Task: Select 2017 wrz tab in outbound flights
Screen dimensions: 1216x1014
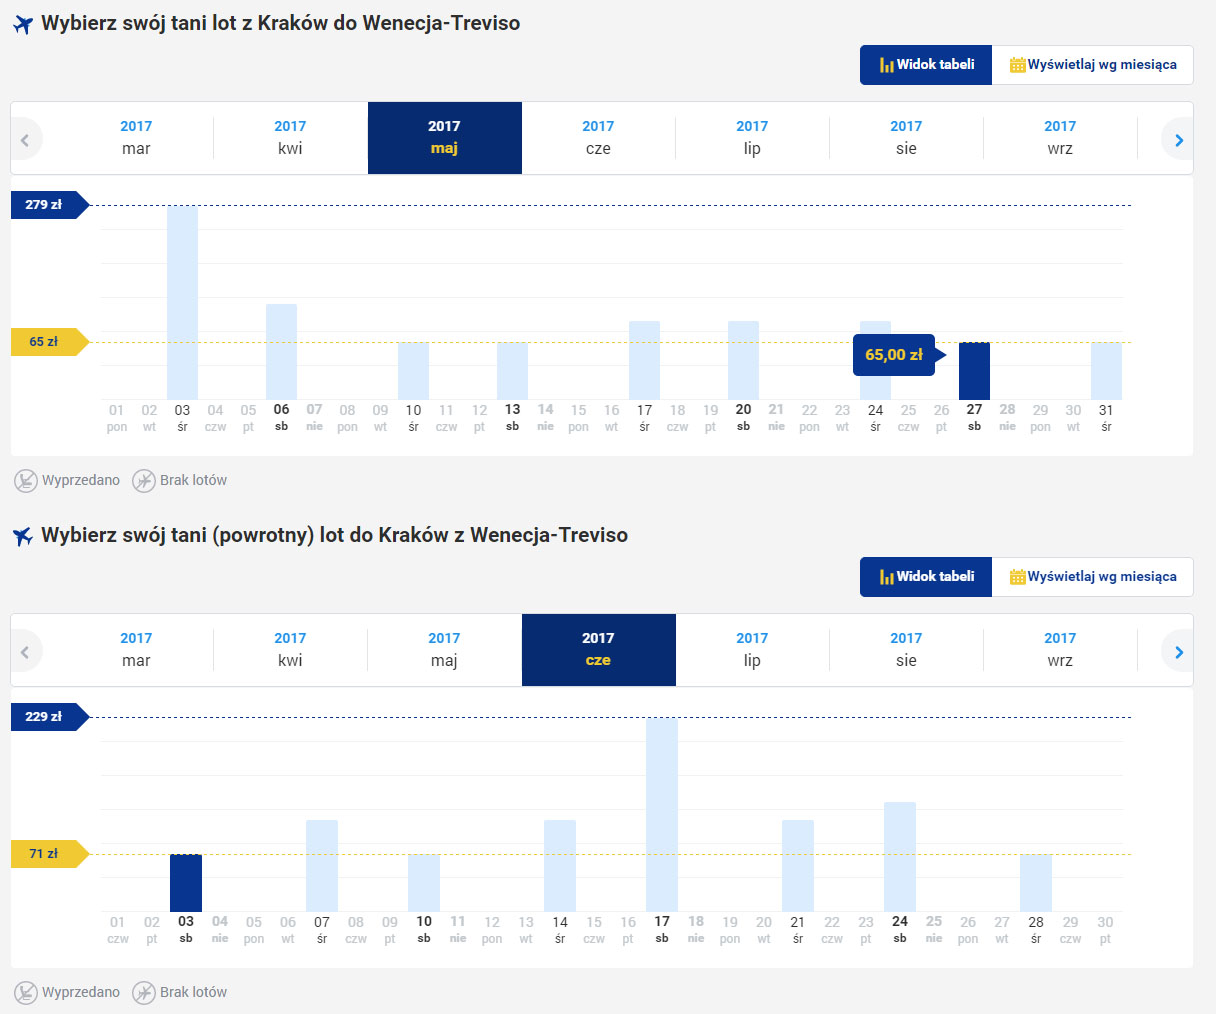Action: point(1060,138)
